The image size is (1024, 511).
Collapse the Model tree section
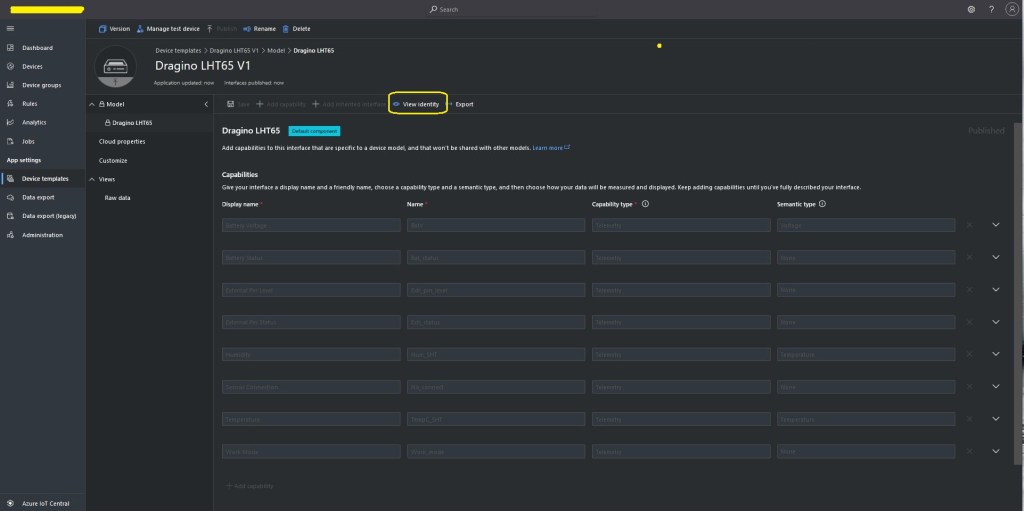91,104
